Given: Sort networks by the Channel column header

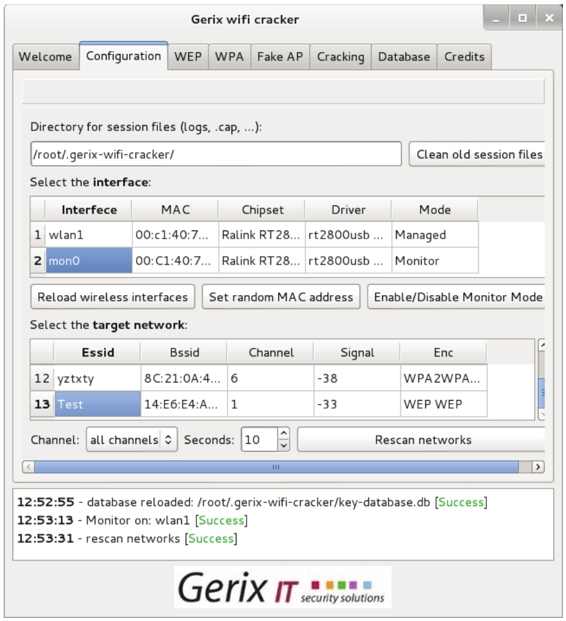Looking at the screenshot, I should click(x=271, y=352).
